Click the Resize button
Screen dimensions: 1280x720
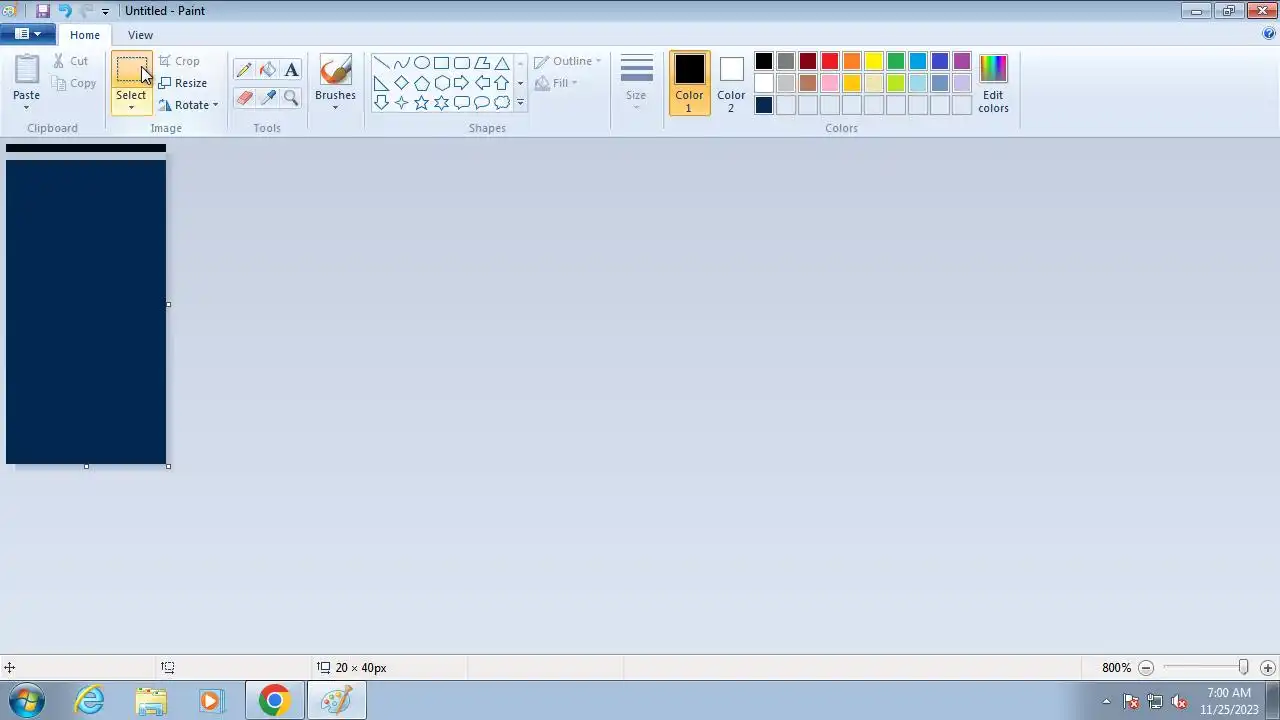(183, 83)
